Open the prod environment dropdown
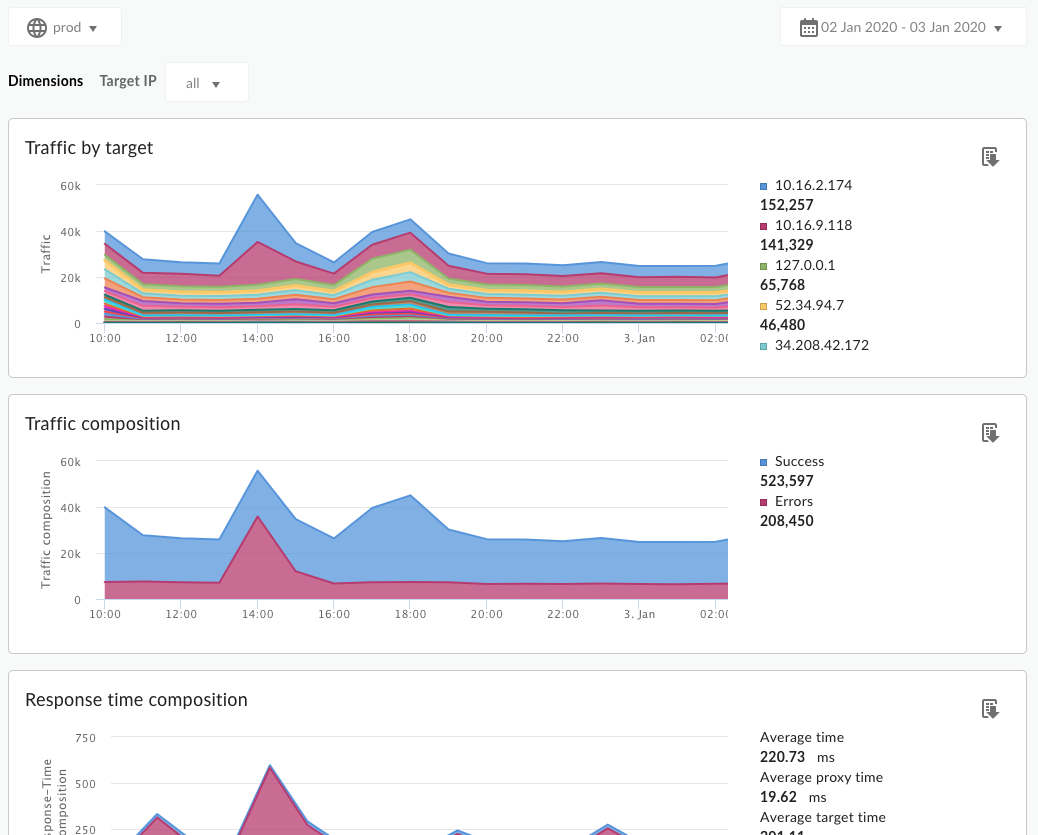Viewport: 1038px width, 835px height. 66,27
